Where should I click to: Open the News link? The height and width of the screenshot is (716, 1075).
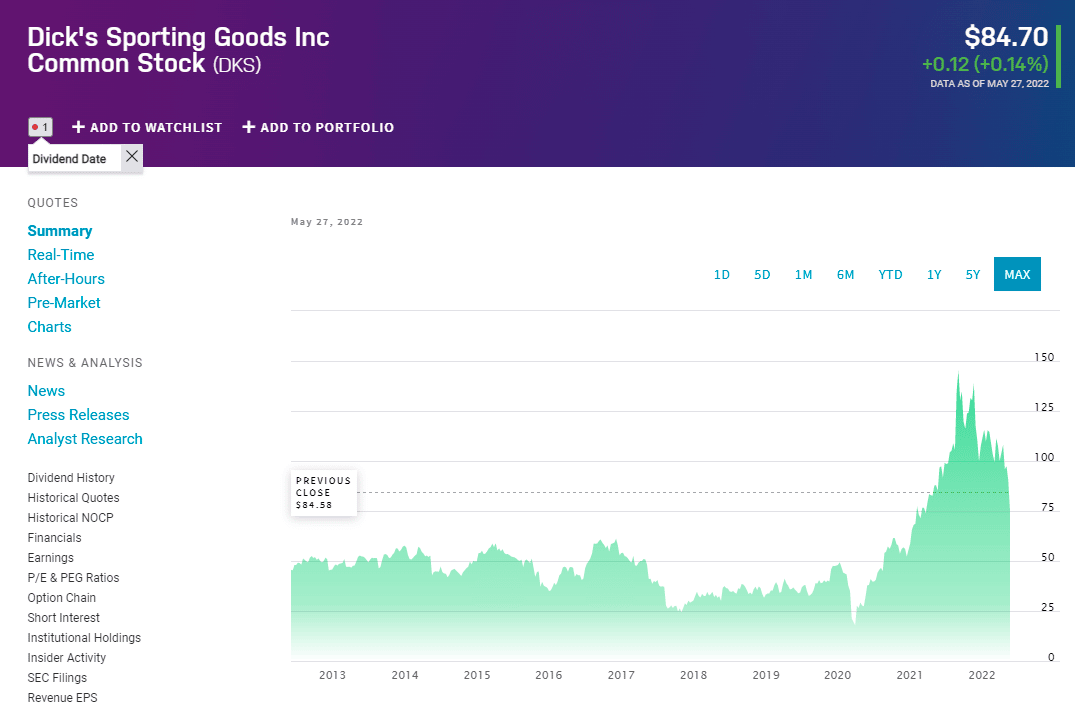[46, 391]
